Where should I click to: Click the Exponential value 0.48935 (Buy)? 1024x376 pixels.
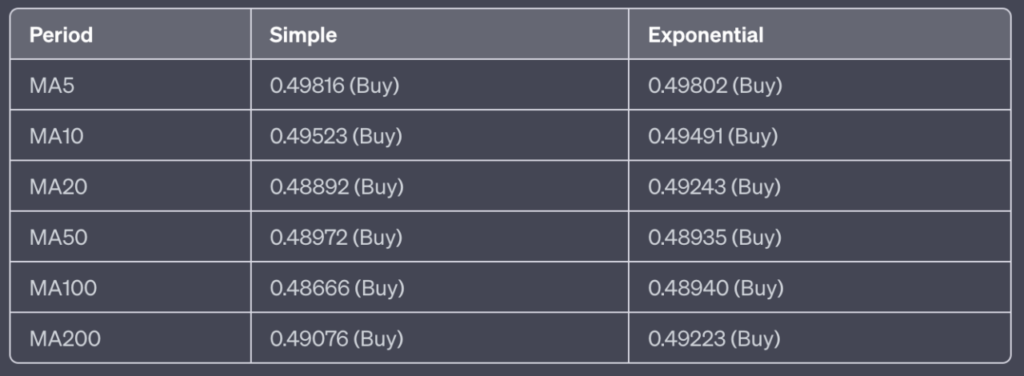(x=714, y=238)
